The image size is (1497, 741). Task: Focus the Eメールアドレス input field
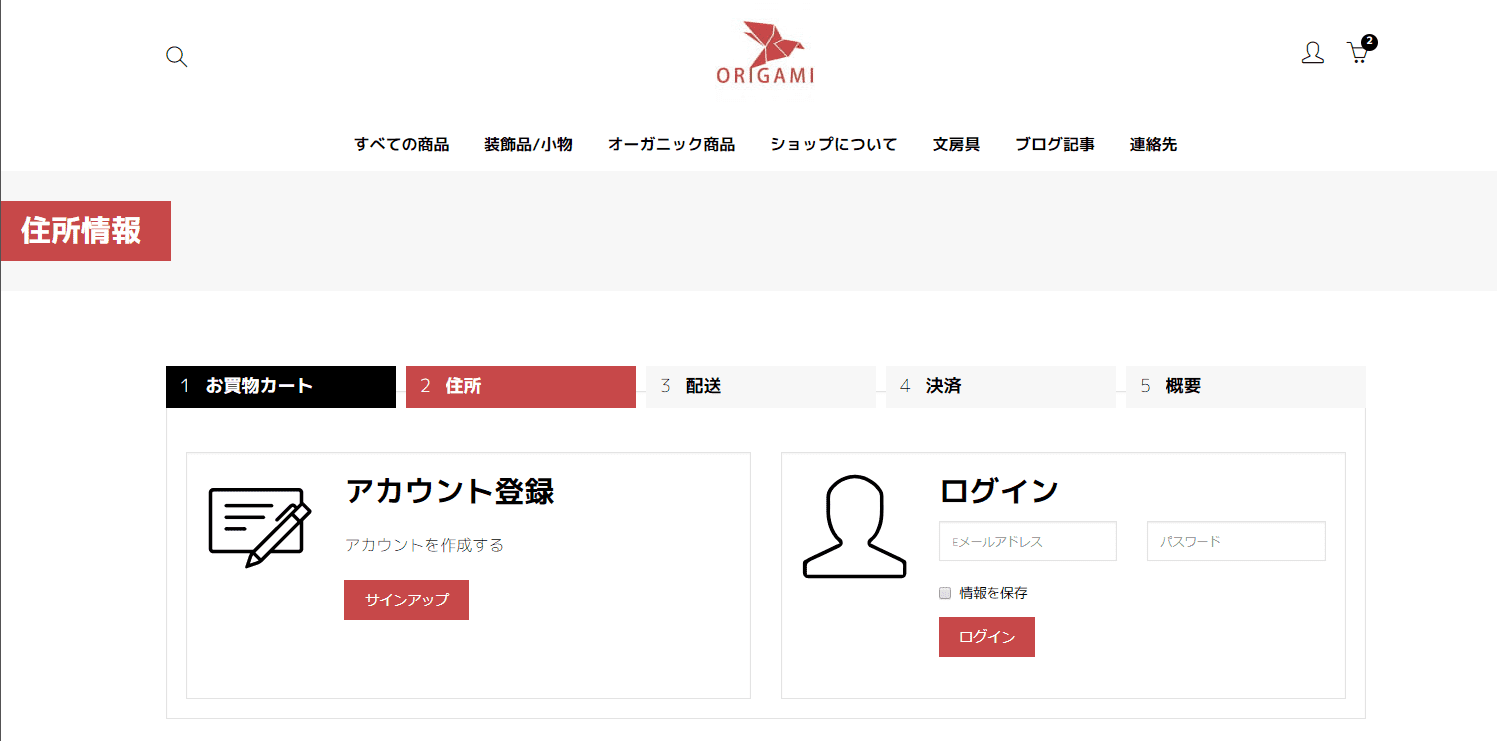(1028, 541)
